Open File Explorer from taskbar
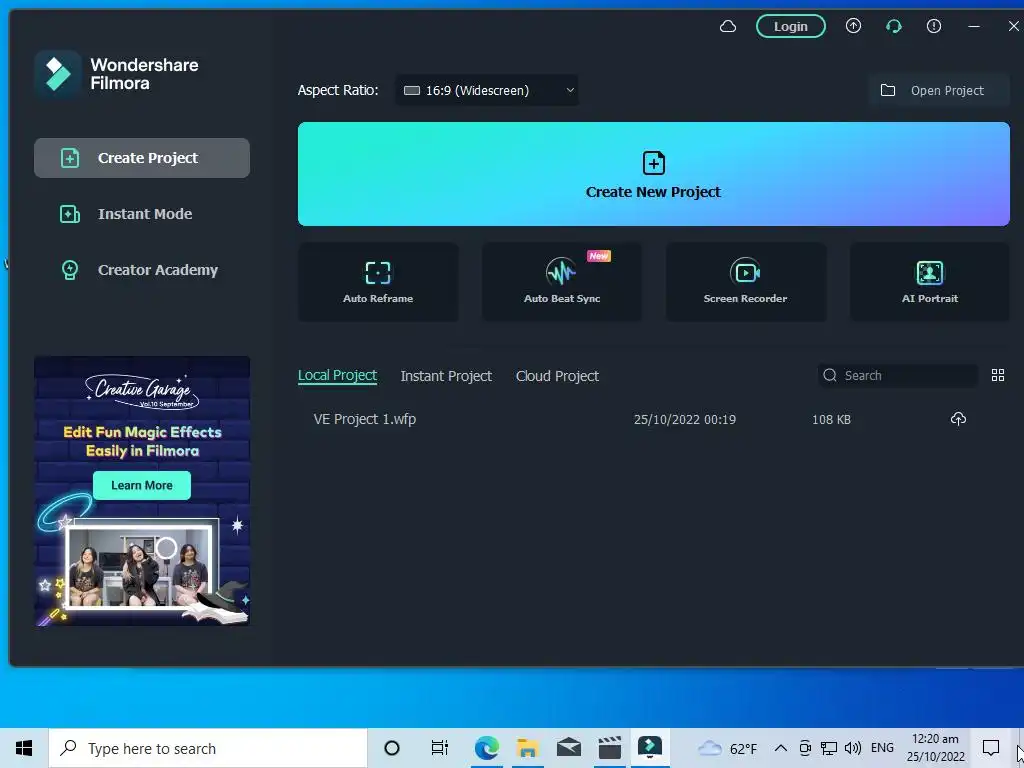 [x=528, y=748]
